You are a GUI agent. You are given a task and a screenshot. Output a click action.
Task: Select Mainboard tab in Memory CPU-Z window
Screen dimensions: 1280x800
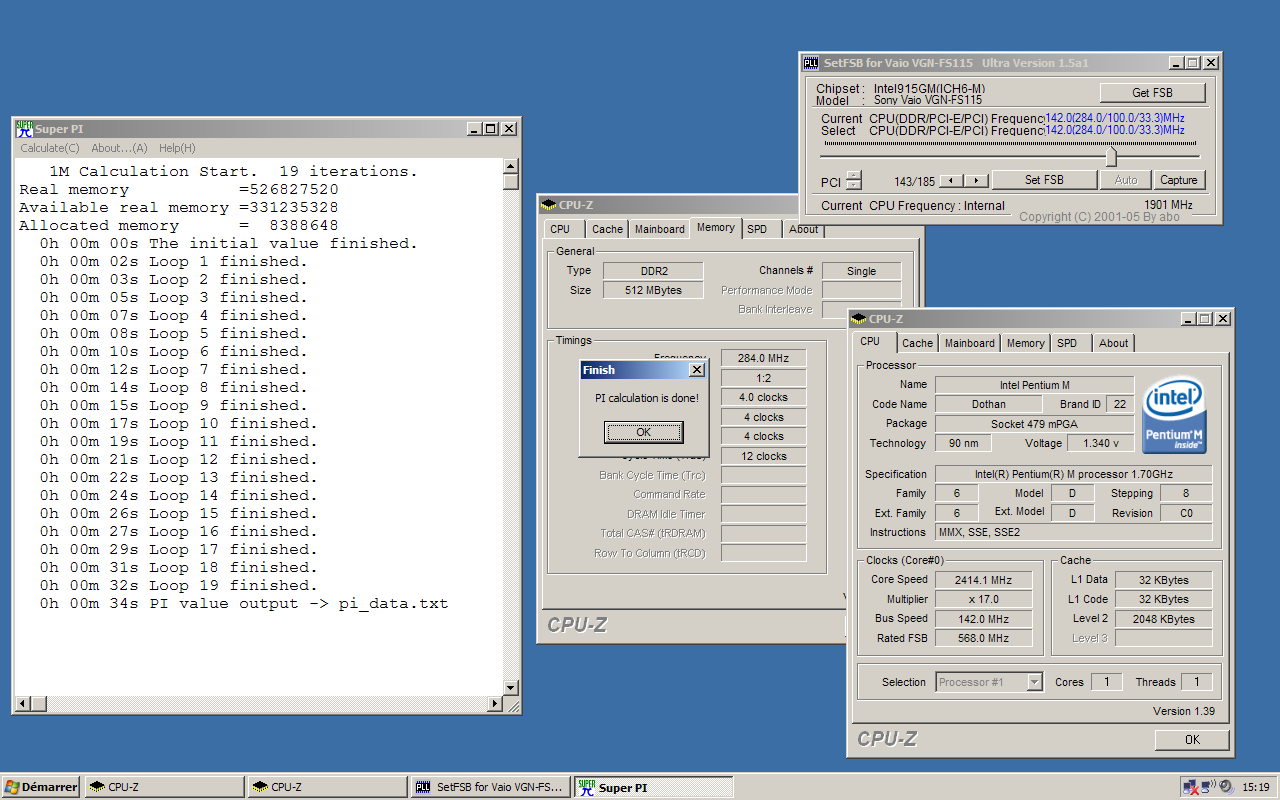point(660,229)
